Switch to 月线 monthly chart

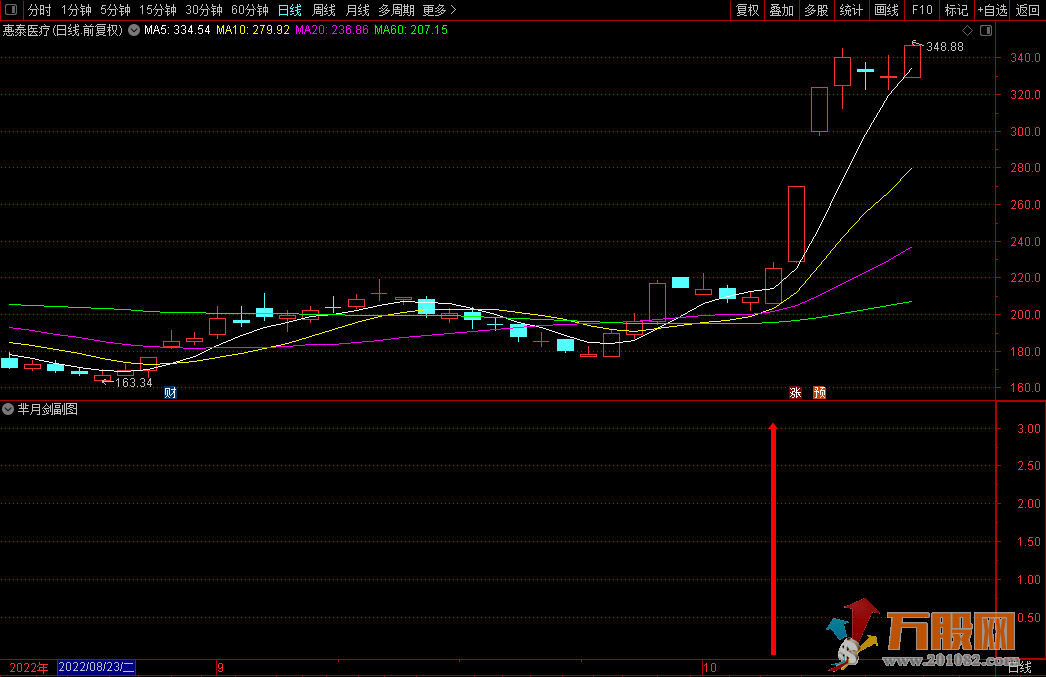(x=358, y=10)
